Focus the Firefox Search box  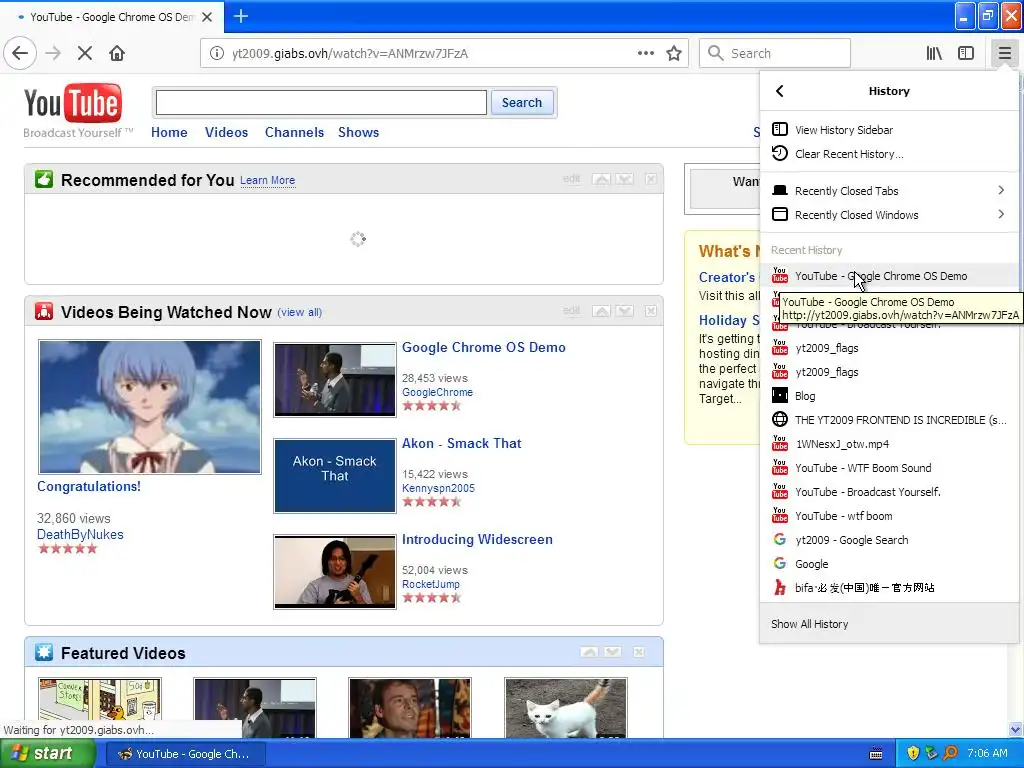pos(775,54)
